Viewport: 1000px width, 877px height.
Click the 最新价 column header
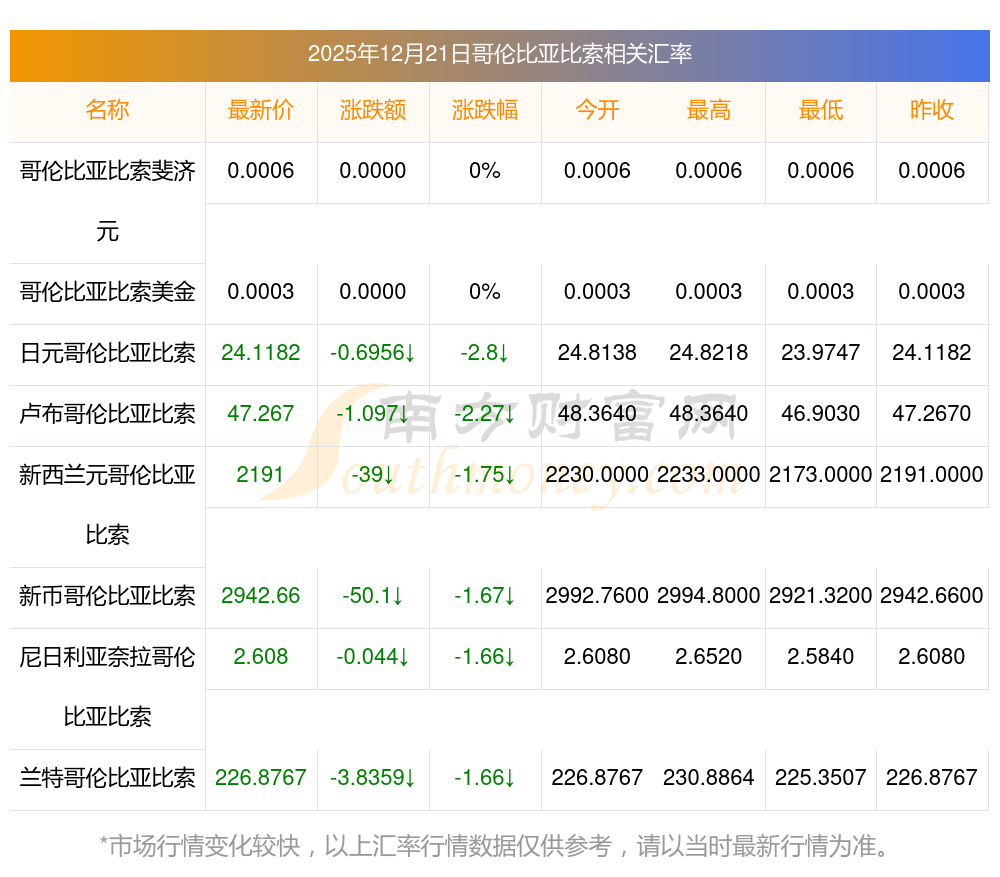point(261,111)
